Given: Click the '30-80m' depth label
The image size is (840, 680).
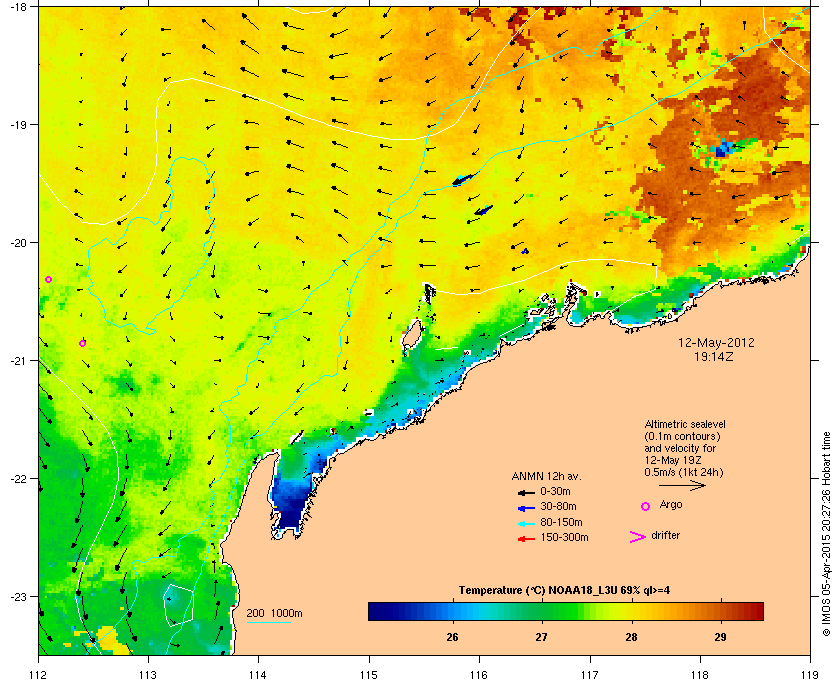Looking at the screenshot, I should 559,506.
